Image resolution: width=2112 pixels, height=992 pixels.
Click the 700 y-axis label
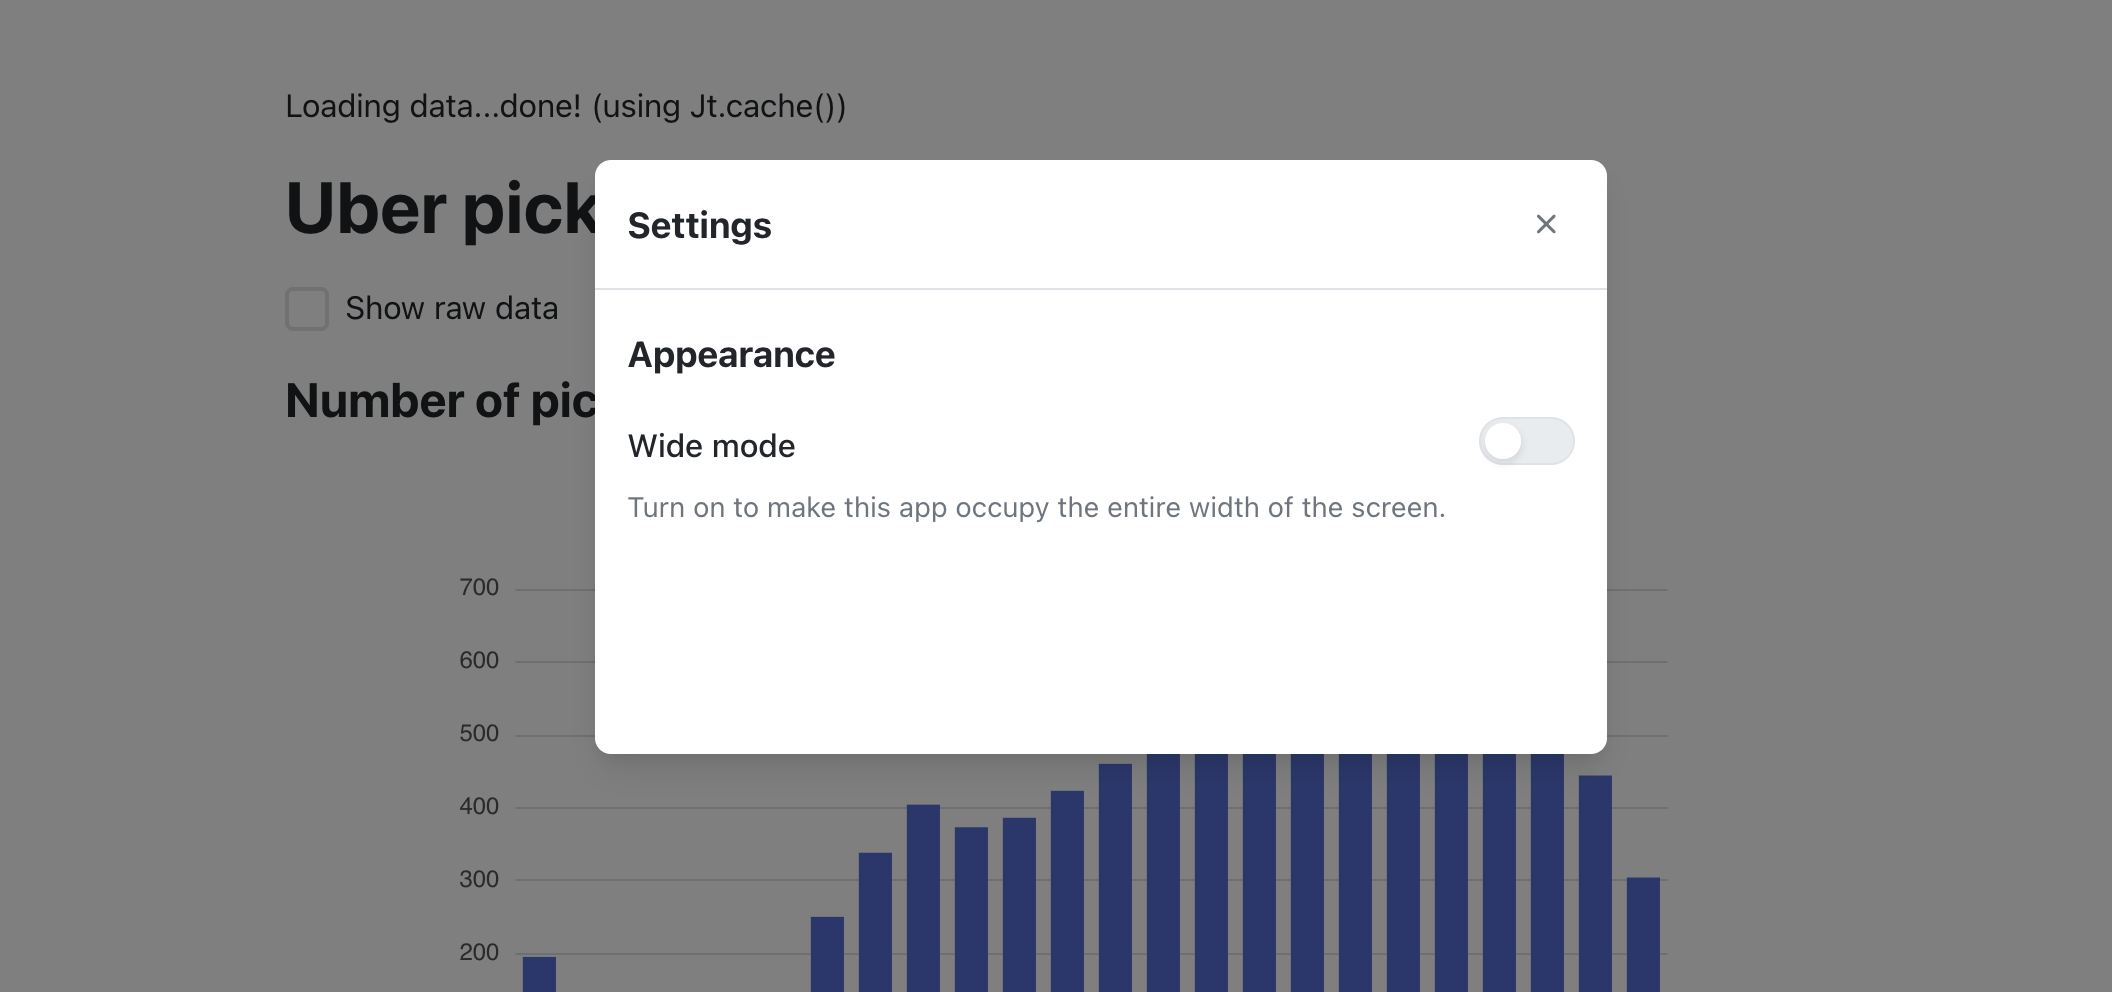(x=479, y=588)
